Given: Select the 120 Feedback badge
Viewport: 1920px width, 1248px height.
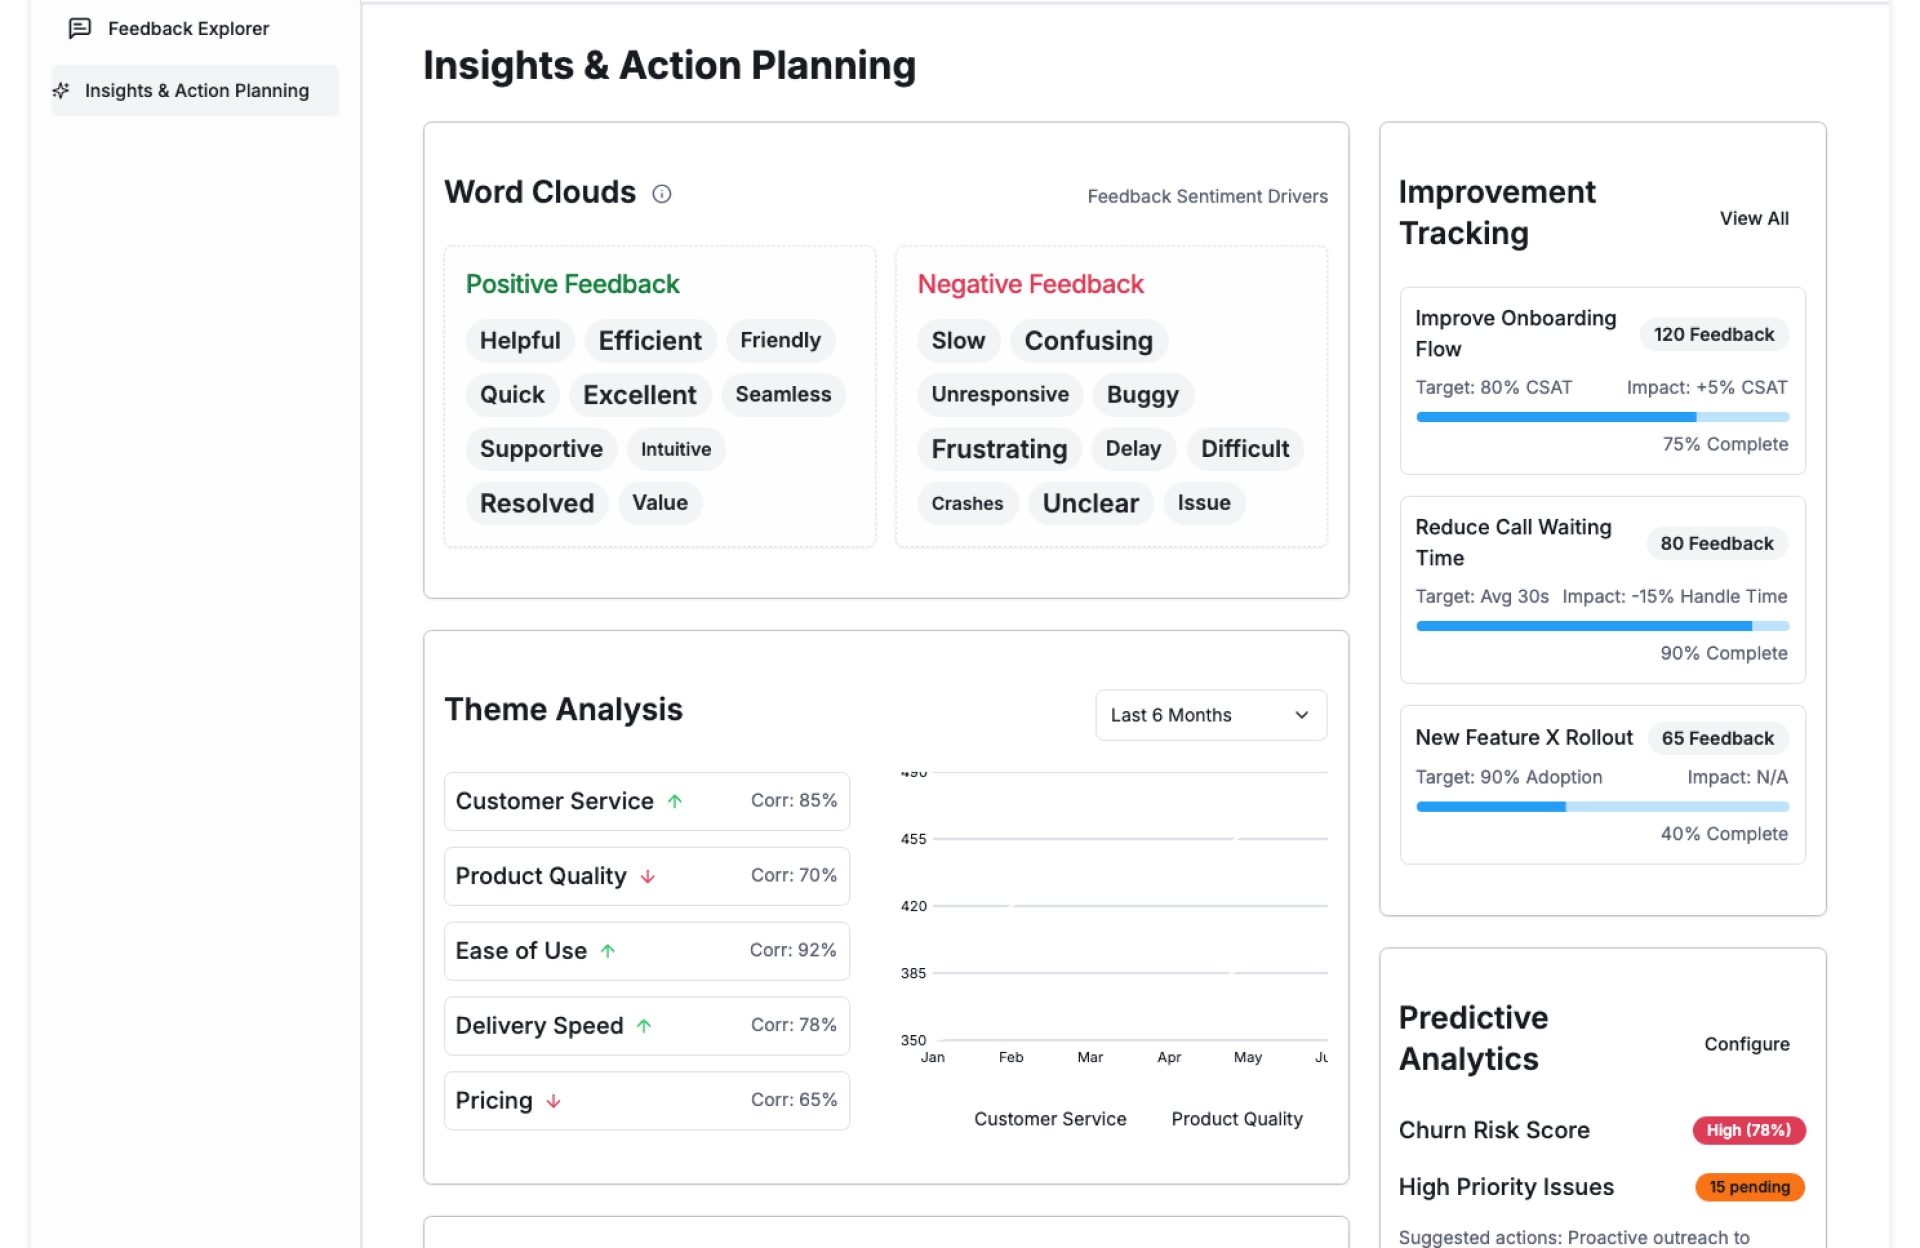Looking at the screenshot, I should pos(1713,335).
